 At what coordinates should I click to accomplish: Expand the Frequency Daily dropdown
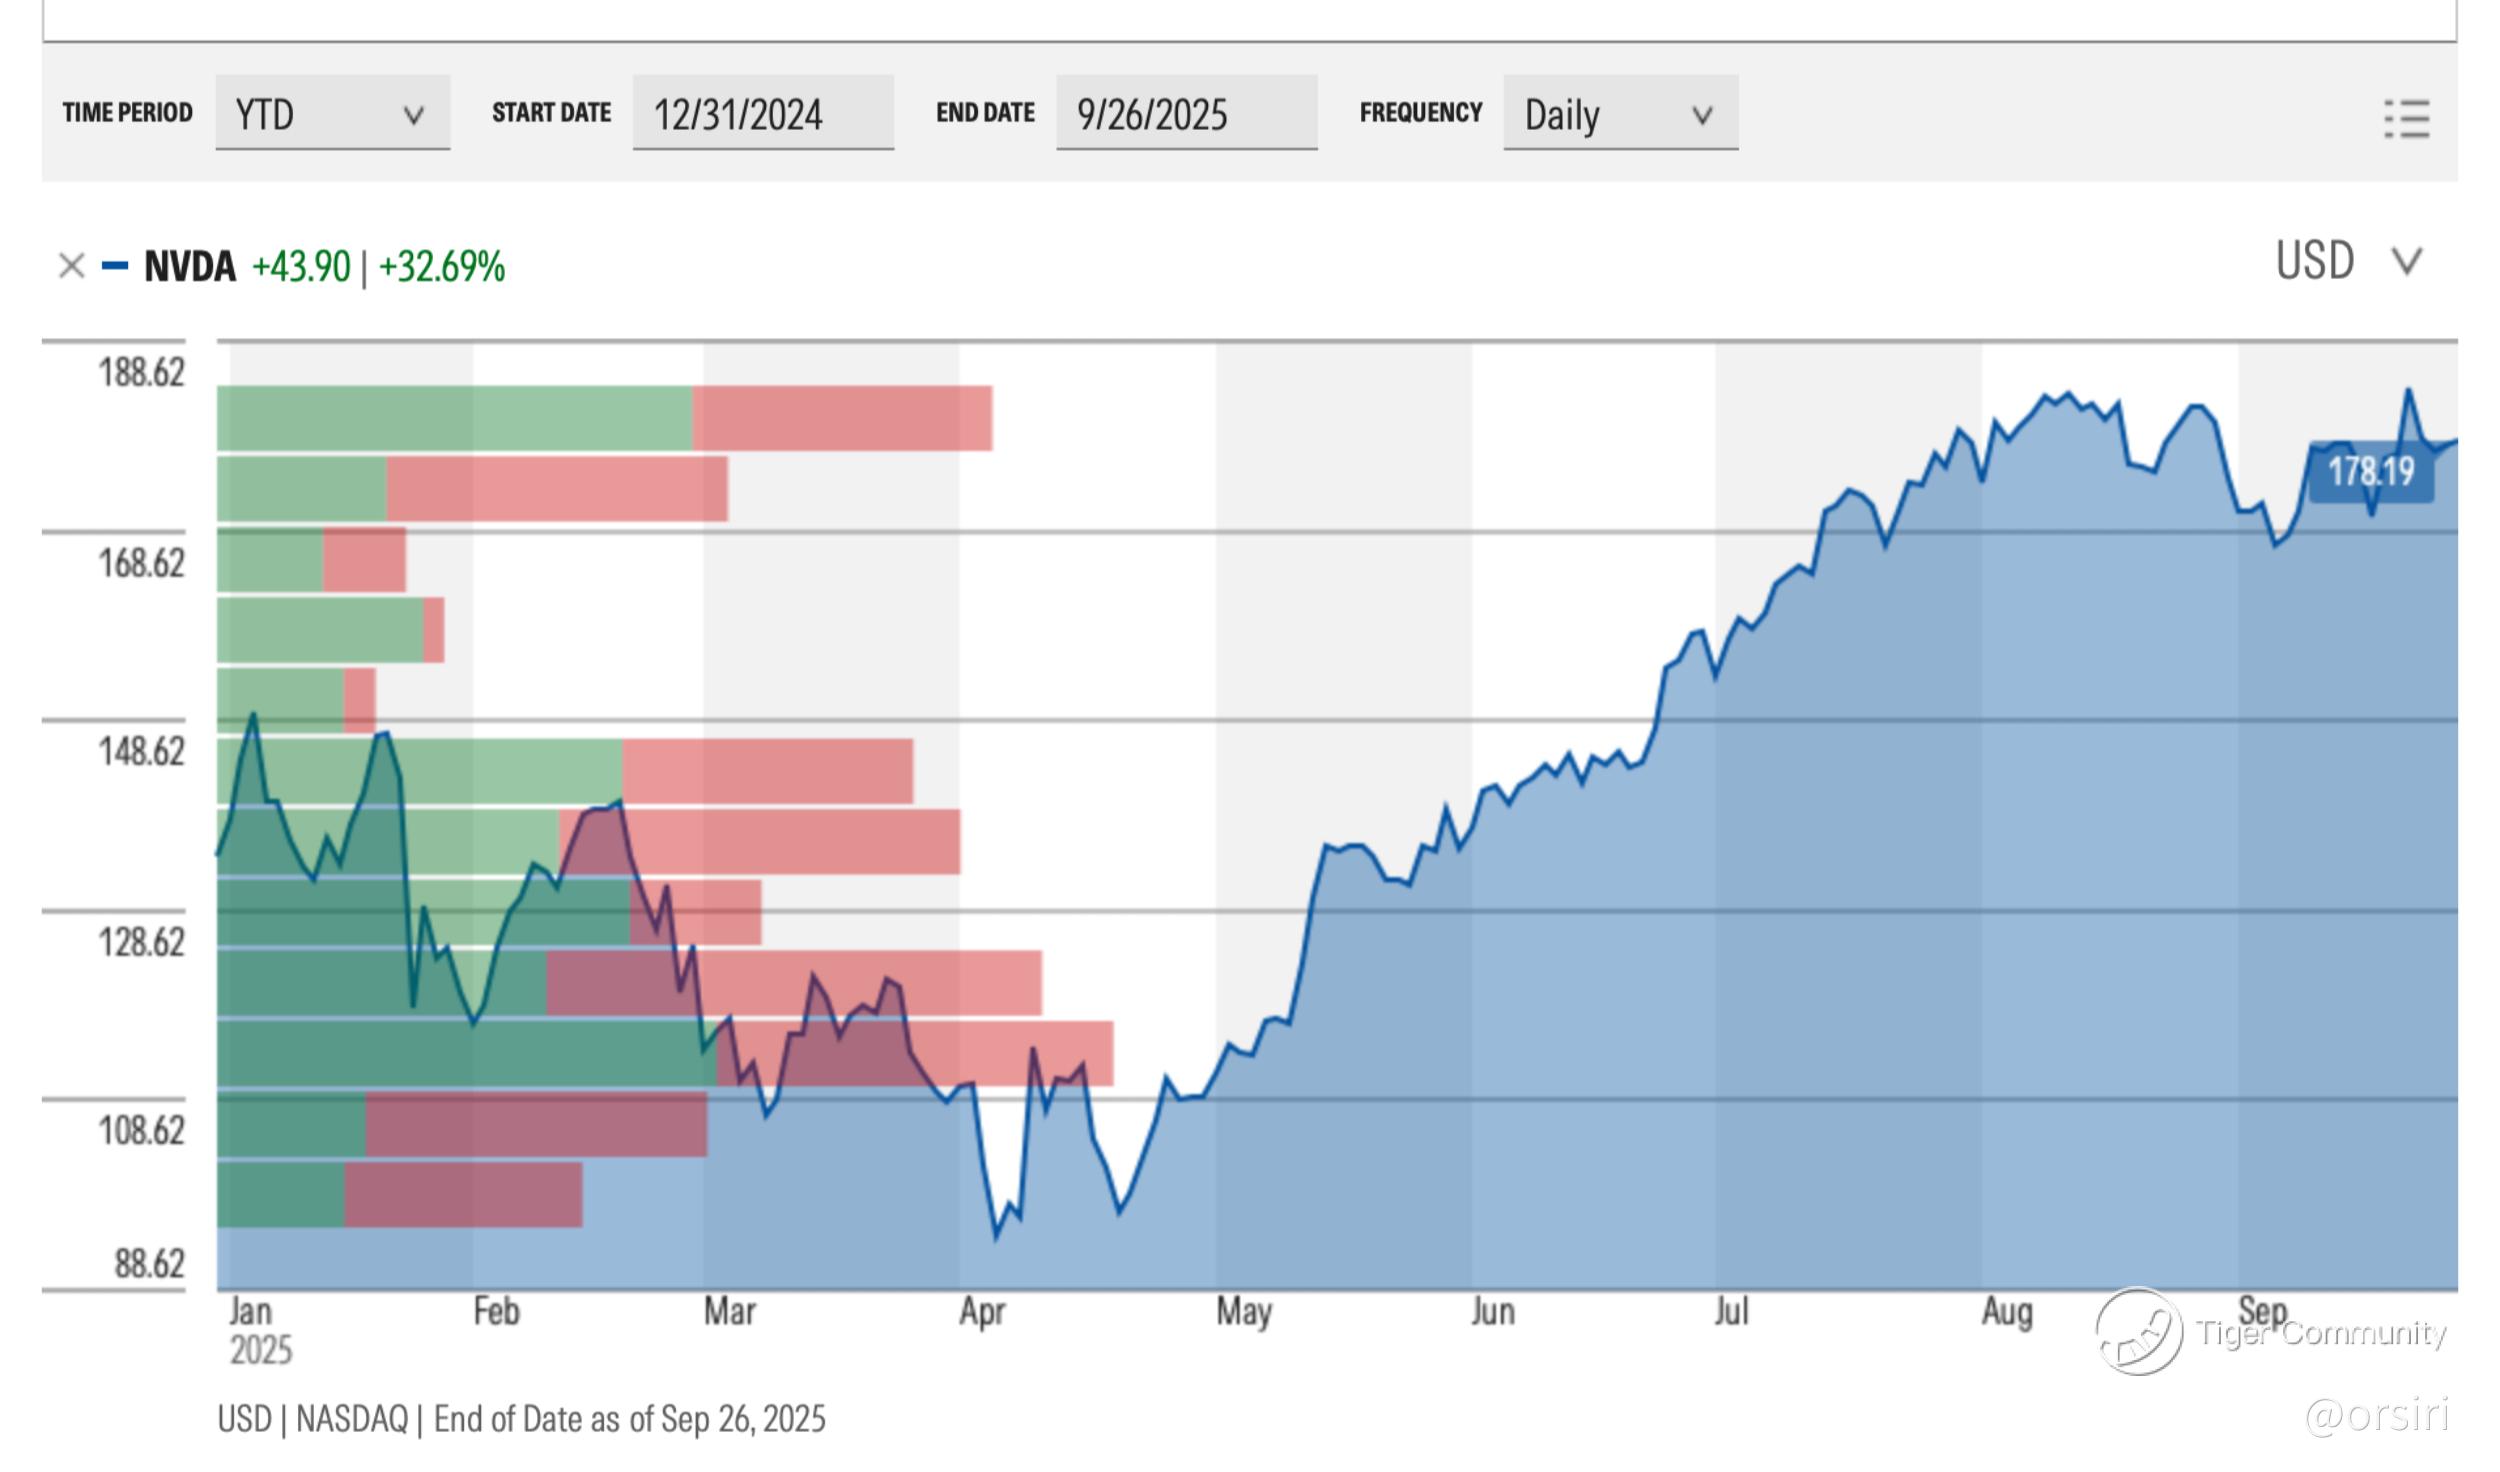[1619, 113]
